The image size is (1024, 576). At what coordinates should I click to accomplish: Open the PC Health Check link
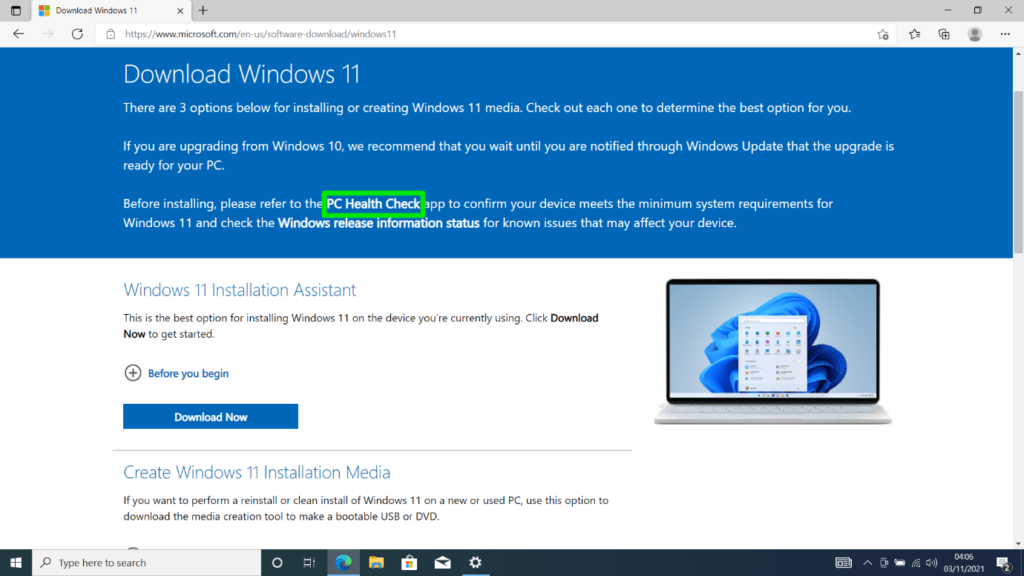click(373, 203)
